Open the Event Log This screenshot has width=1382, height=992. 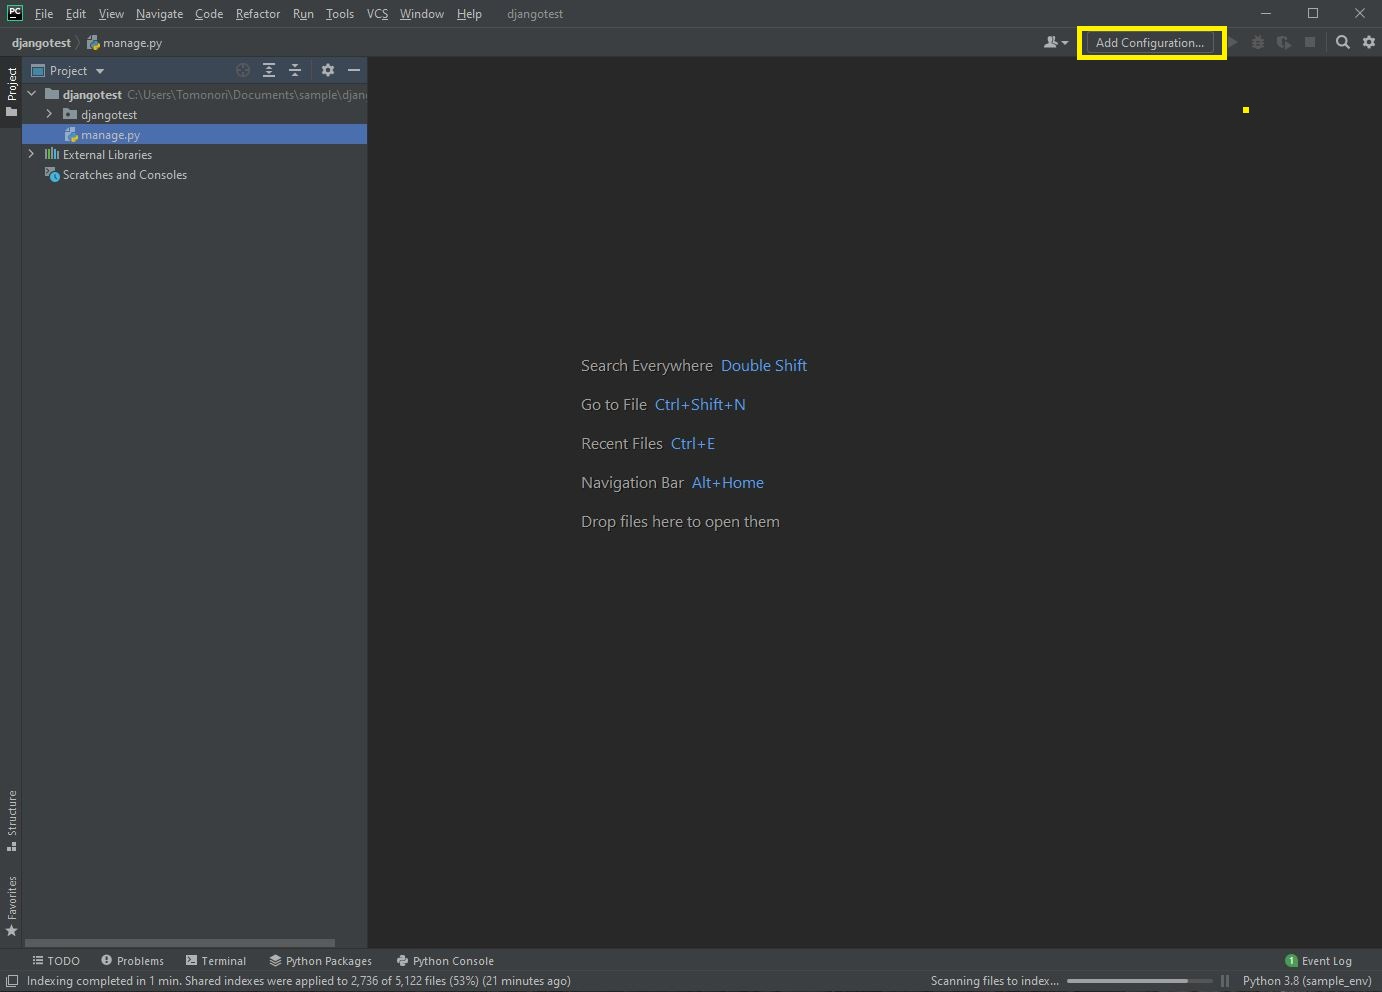click(1318, 960)
